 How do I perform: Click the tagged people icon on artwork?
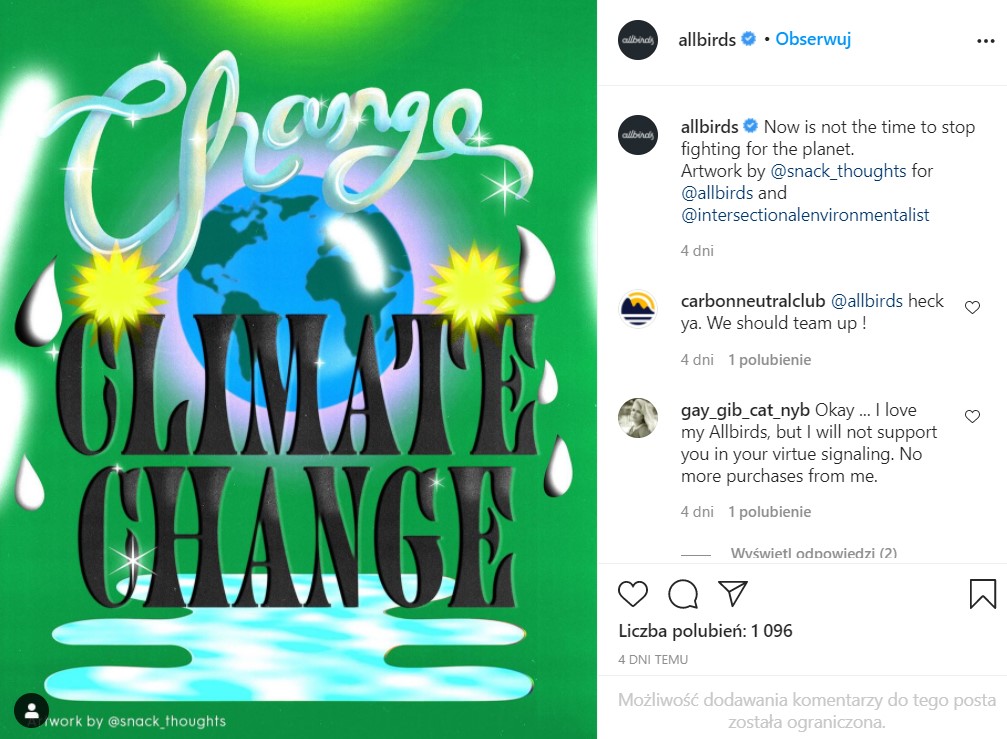click(x=32, y=709)
